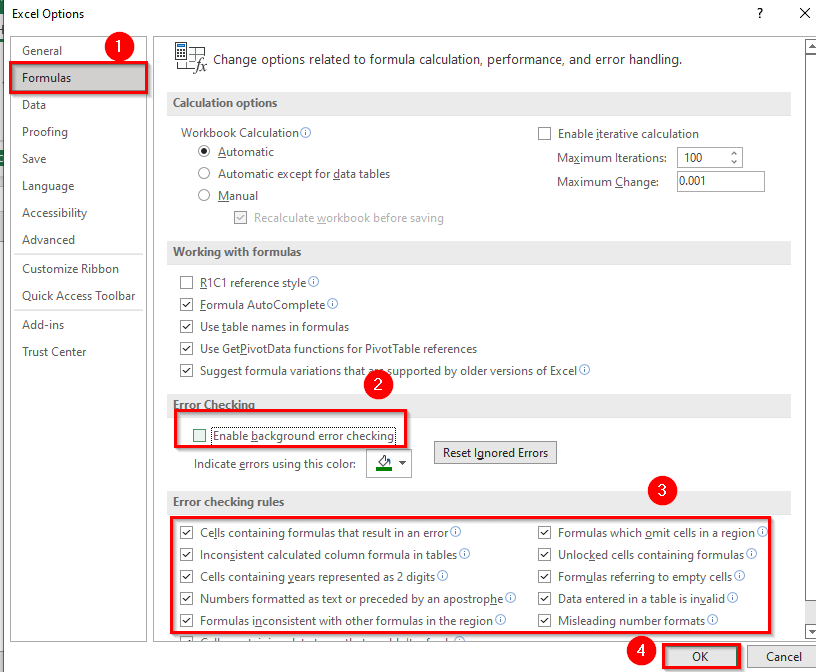Screen dimensions: 816x672
Task: Click info icon for formulas inconsistent with region
Action: [500, 619]
